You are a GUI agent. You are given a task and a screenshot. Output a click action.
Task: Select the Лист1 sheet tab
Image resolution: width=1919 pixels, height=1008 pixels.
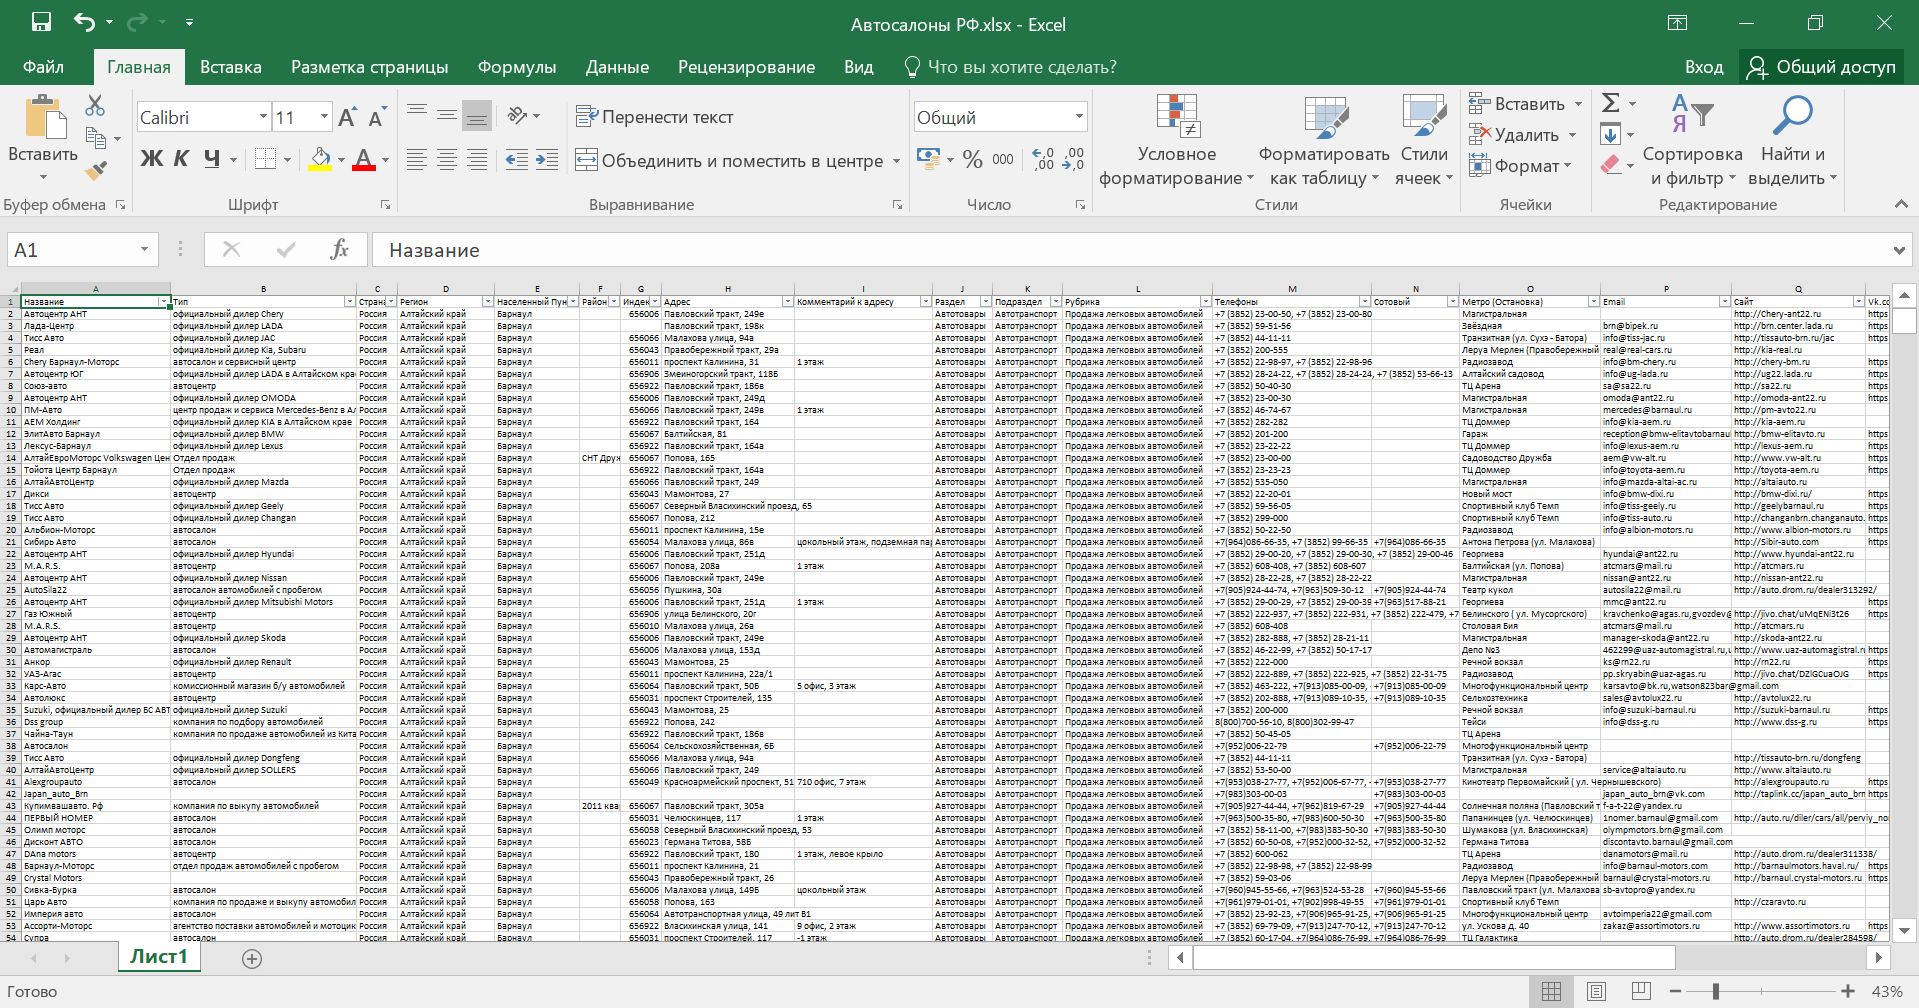[159, 957]
